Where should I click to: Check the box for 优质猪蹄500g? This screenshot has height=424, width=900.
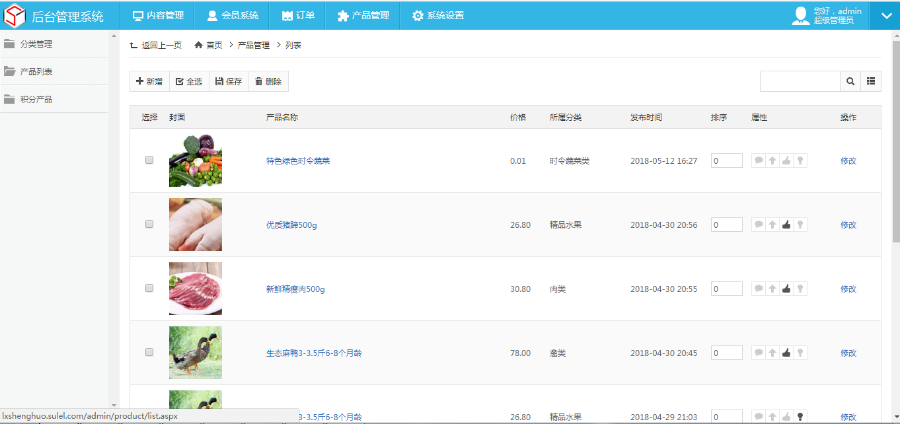click(149, 224)
